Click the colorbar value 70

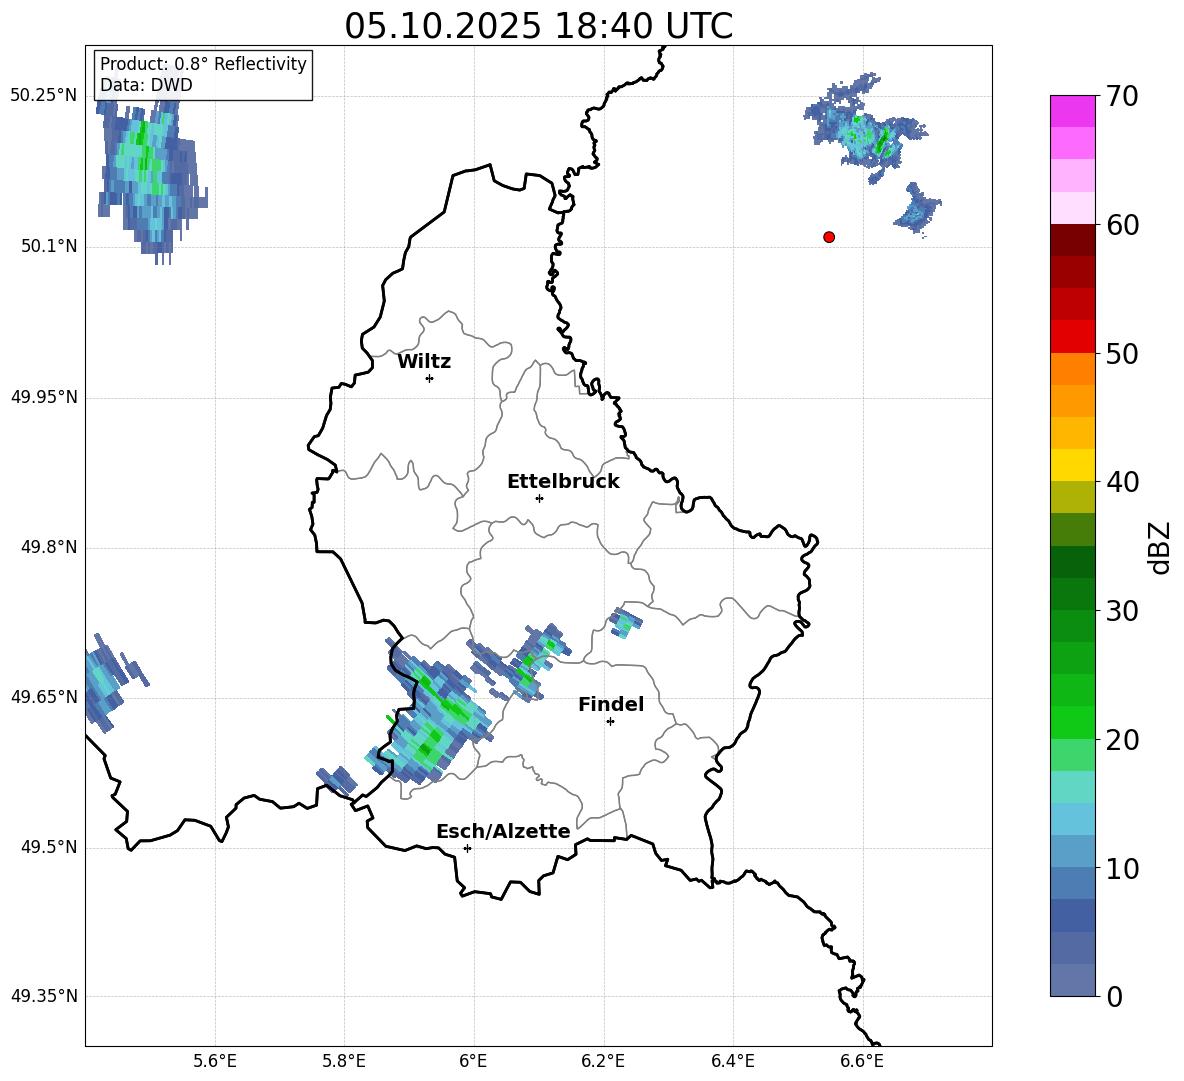pyautogui.click(x=1122, y=96)
